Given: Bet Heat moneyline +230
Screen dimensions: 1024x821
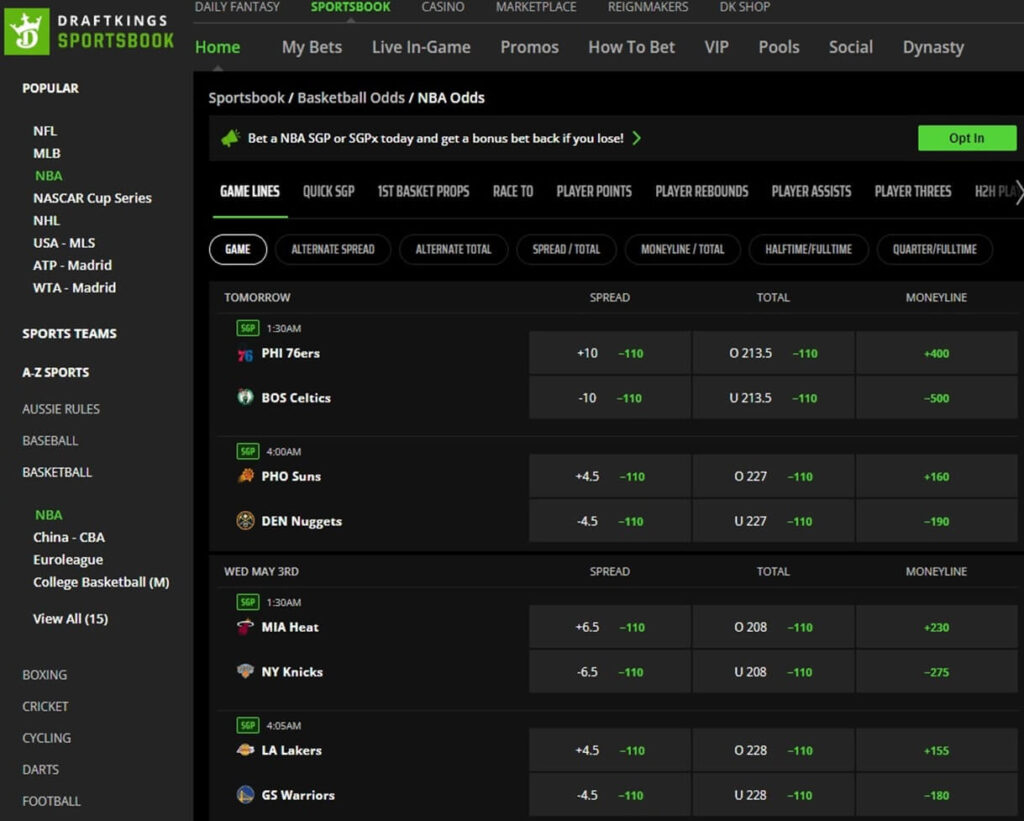Looking at the screenshot, I should pos(936,627).
